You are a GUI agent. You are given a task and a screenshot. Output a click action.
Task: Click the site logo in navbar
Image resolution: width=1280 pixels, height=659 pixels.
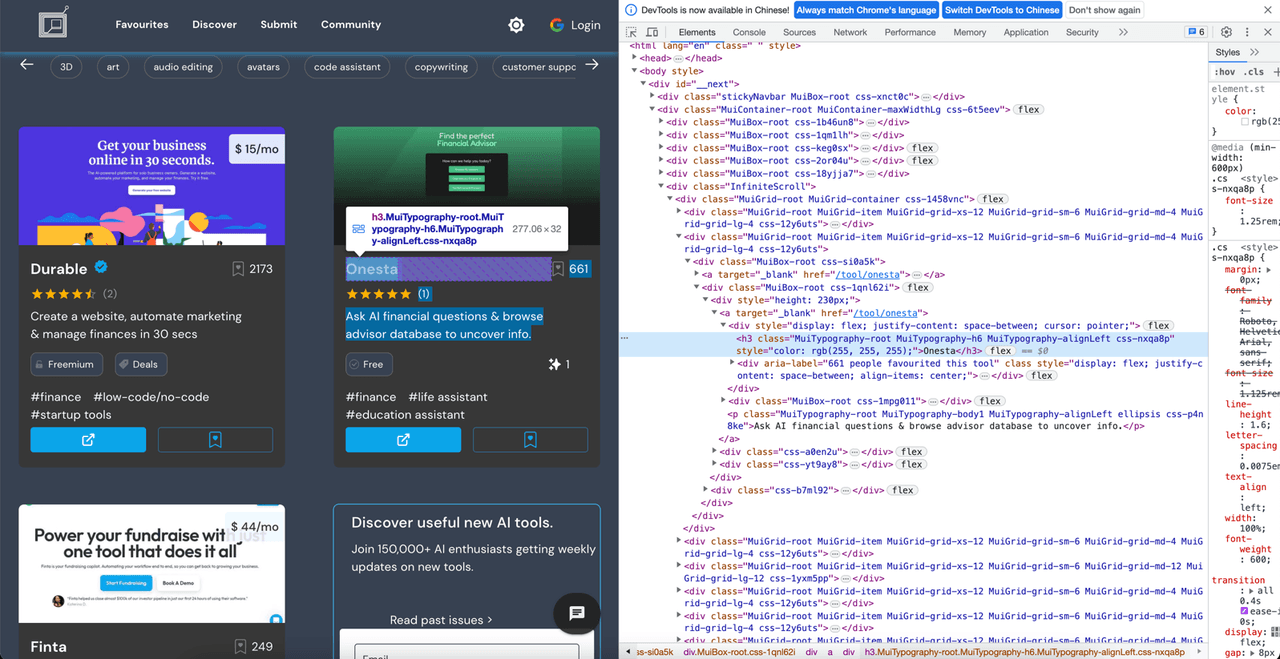click(x=54, y=23)
